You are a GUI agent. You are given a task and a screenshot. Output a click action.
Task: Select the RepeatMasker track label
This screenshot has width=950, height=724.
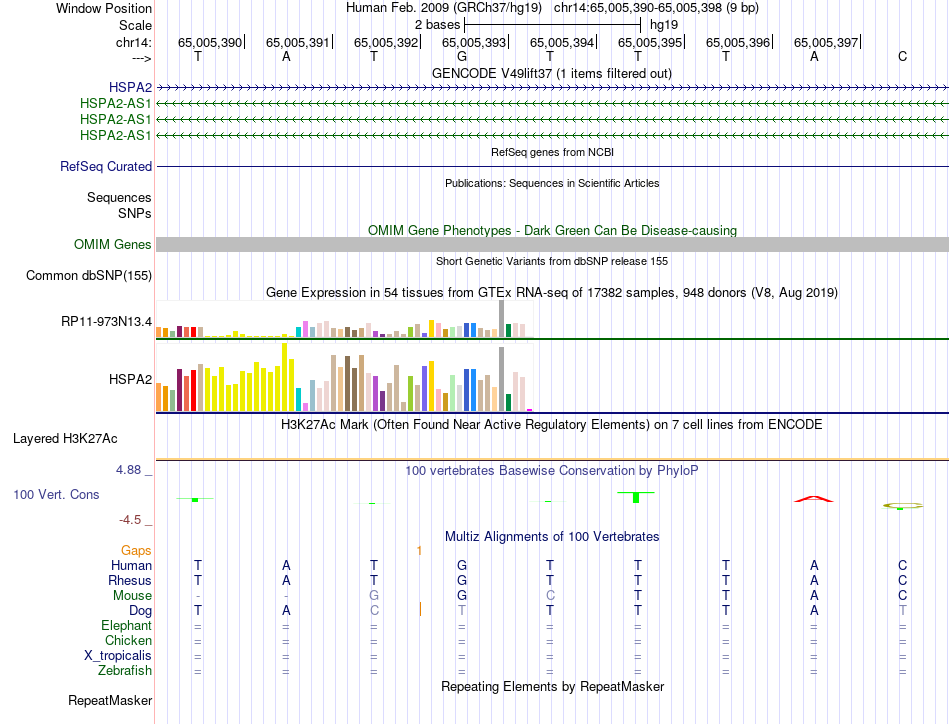(x=110, y=700)
